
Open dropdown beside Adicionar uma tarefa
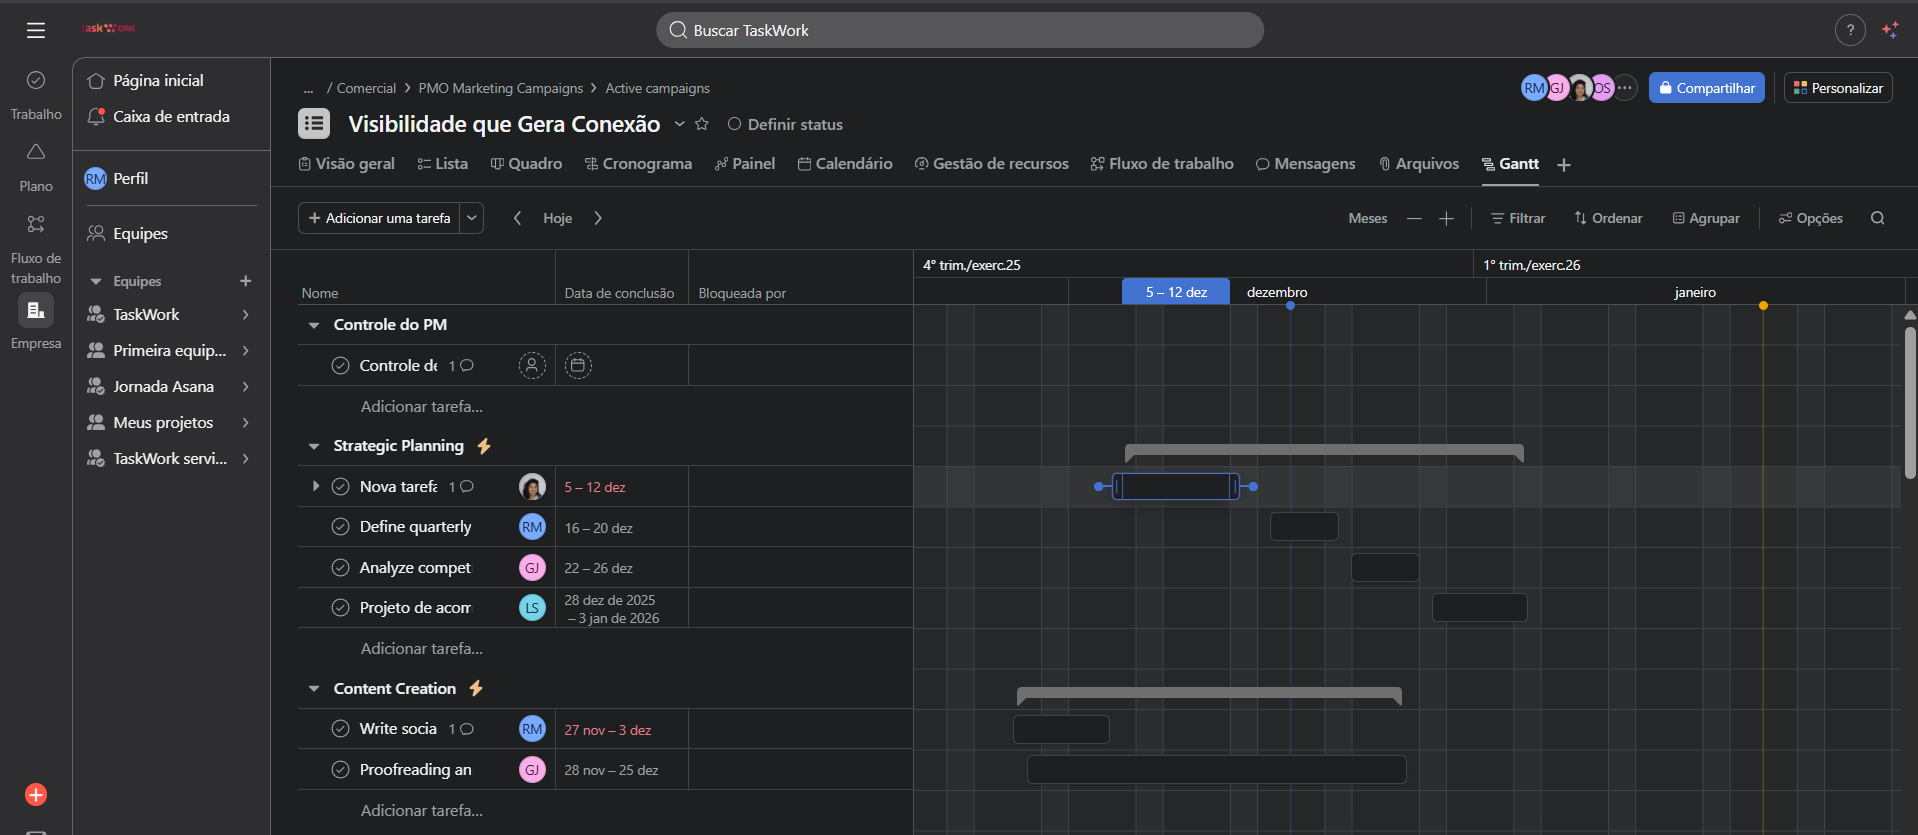tap(472, 218)
